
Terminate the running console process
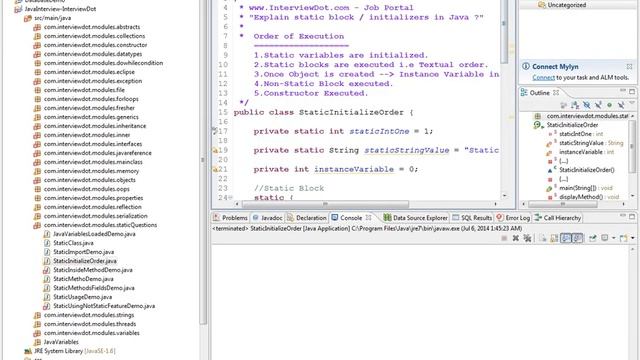504,238
